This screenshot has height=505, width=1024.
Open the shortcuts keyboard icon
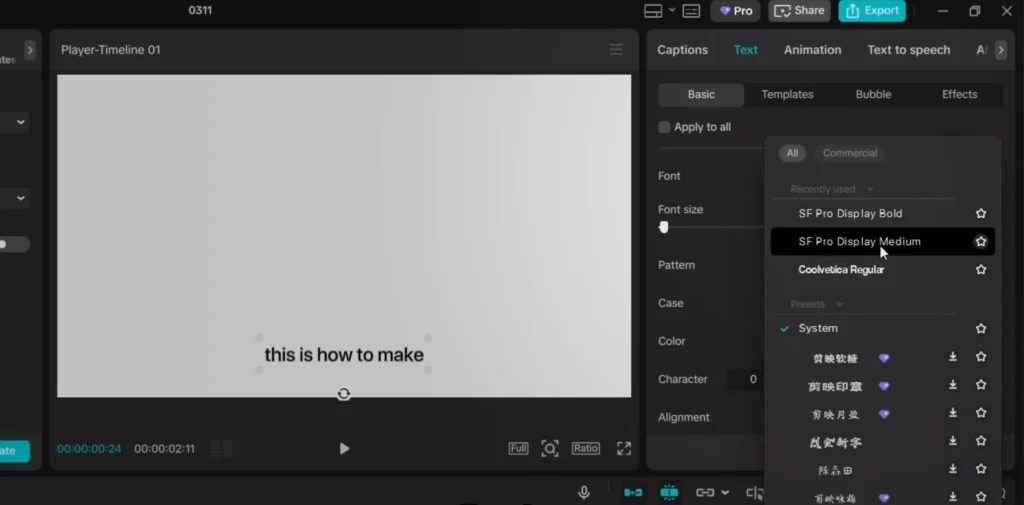pos(691,11)
